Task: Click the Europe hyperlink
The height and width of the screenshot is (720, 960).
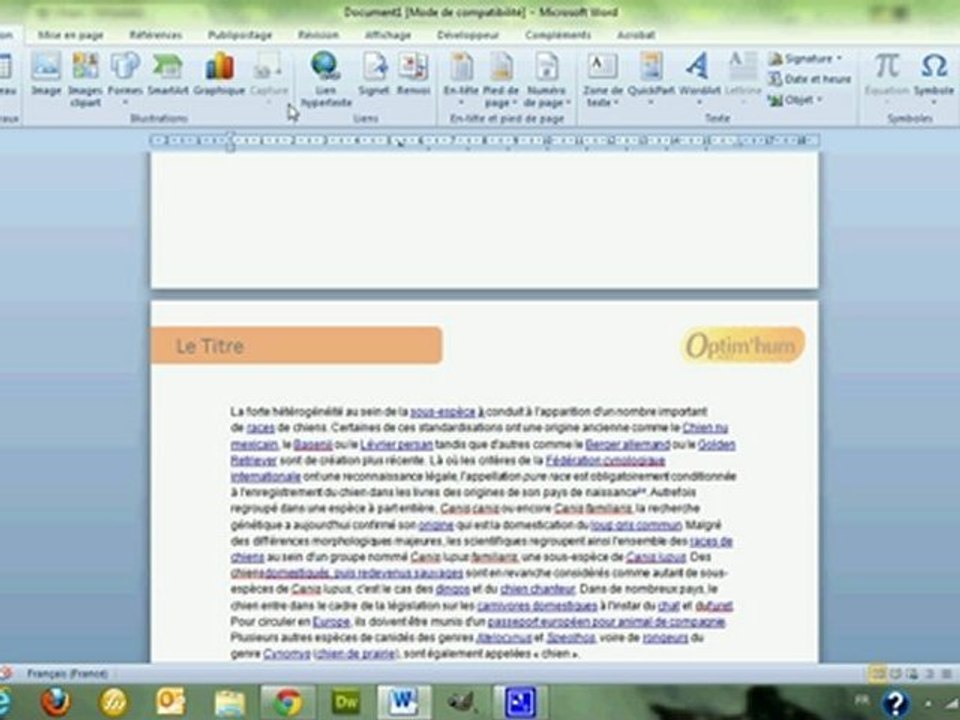Action: click(x=331, y=622)
